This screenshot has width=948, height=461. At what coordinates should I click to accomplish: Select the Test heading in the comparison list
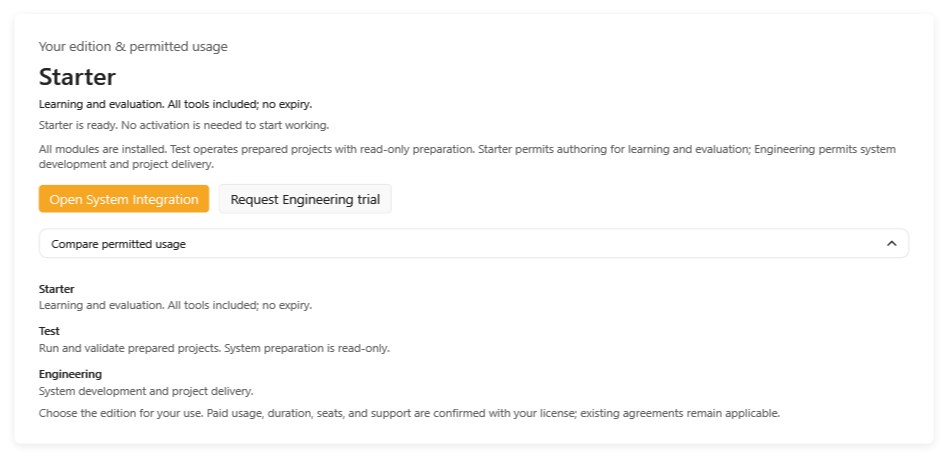click(49, 332)
